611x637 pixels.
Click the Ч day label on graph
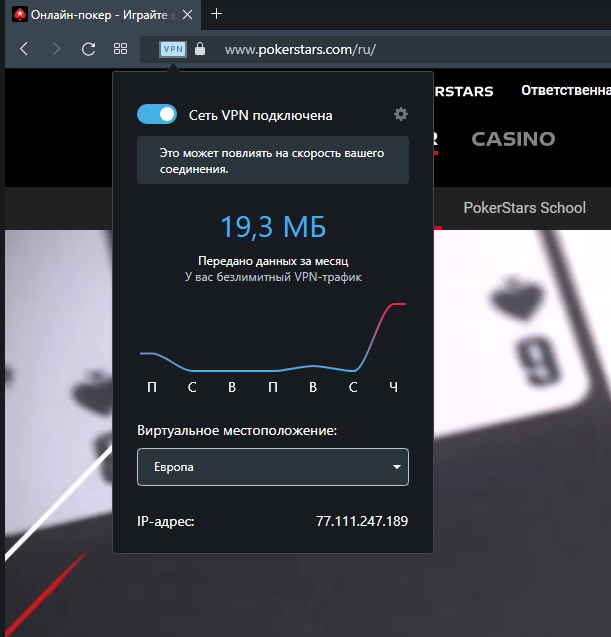pyautogui.click(x=393, y=387)
